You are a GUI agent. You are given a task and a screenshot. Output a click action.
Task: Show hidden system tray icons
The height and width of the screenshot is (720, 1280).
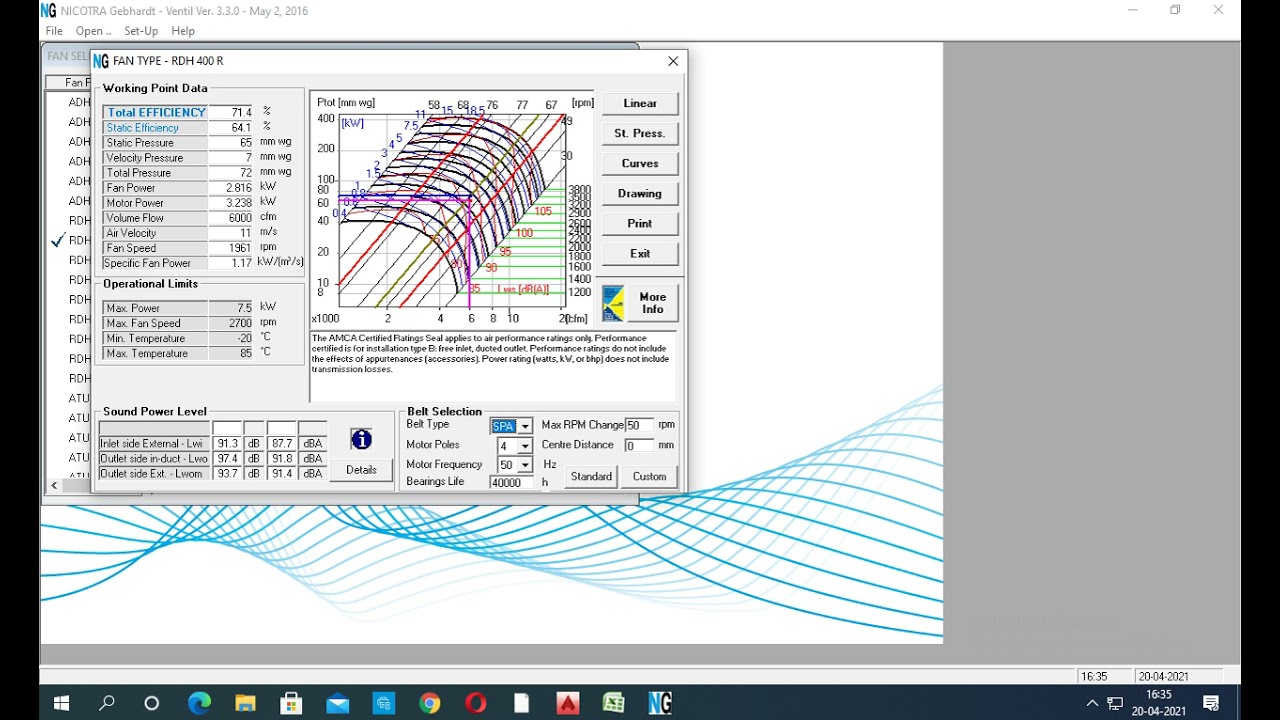coord(1092,703)
